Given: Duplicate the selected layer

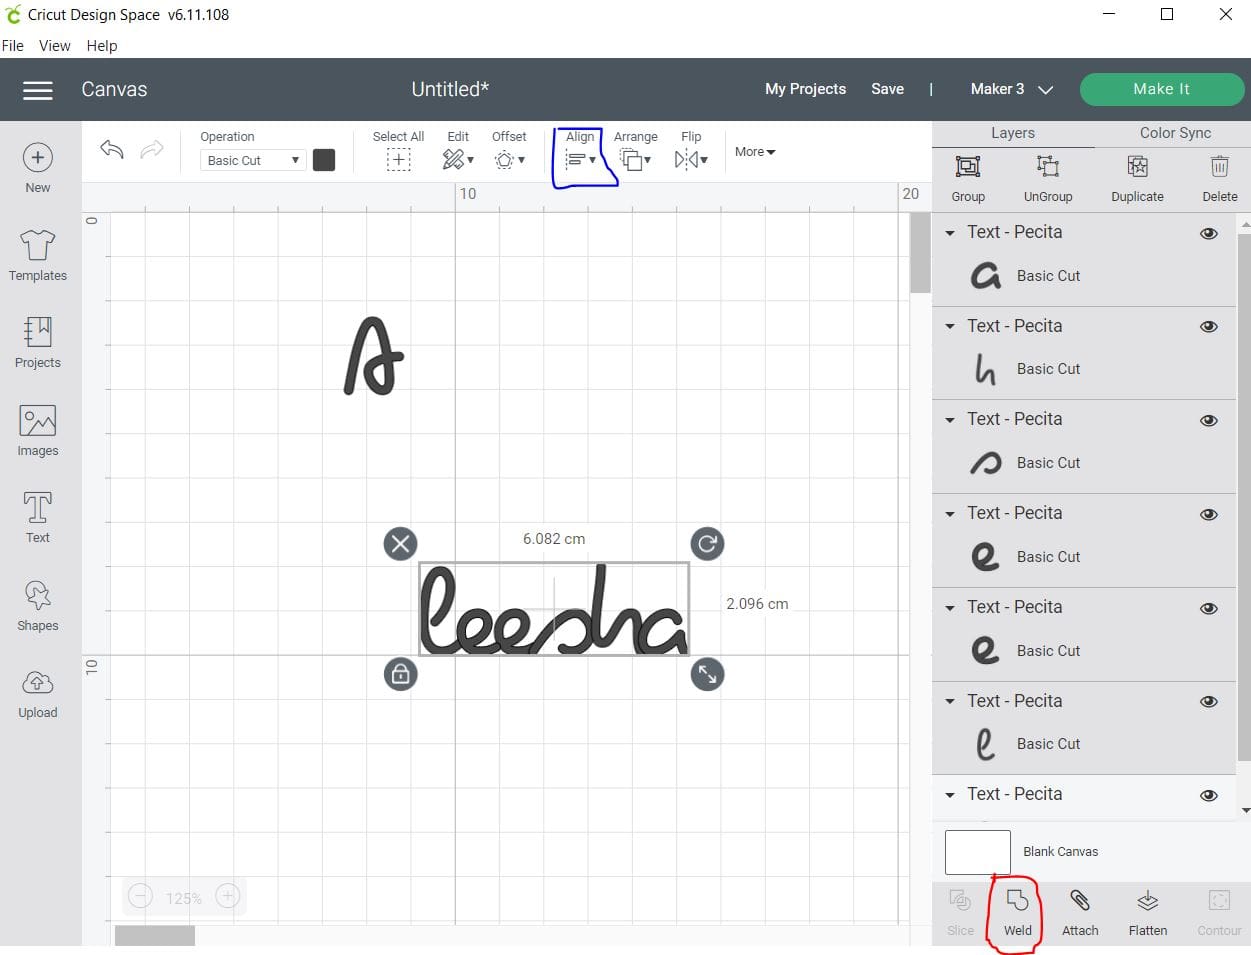Looking at the screenshot, I should click(1137, 180).
